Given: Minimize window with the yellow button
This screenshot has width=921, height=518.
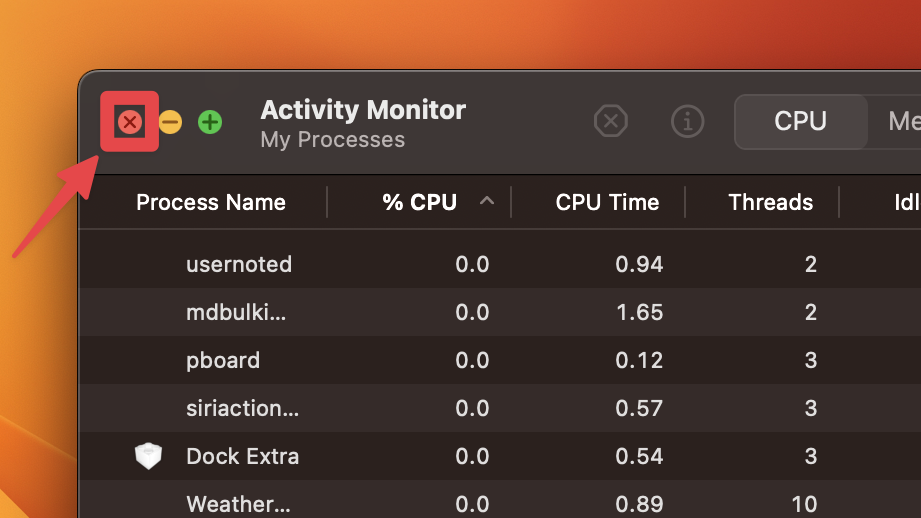Looking at the screenshot, I should [x=170, y=122].
